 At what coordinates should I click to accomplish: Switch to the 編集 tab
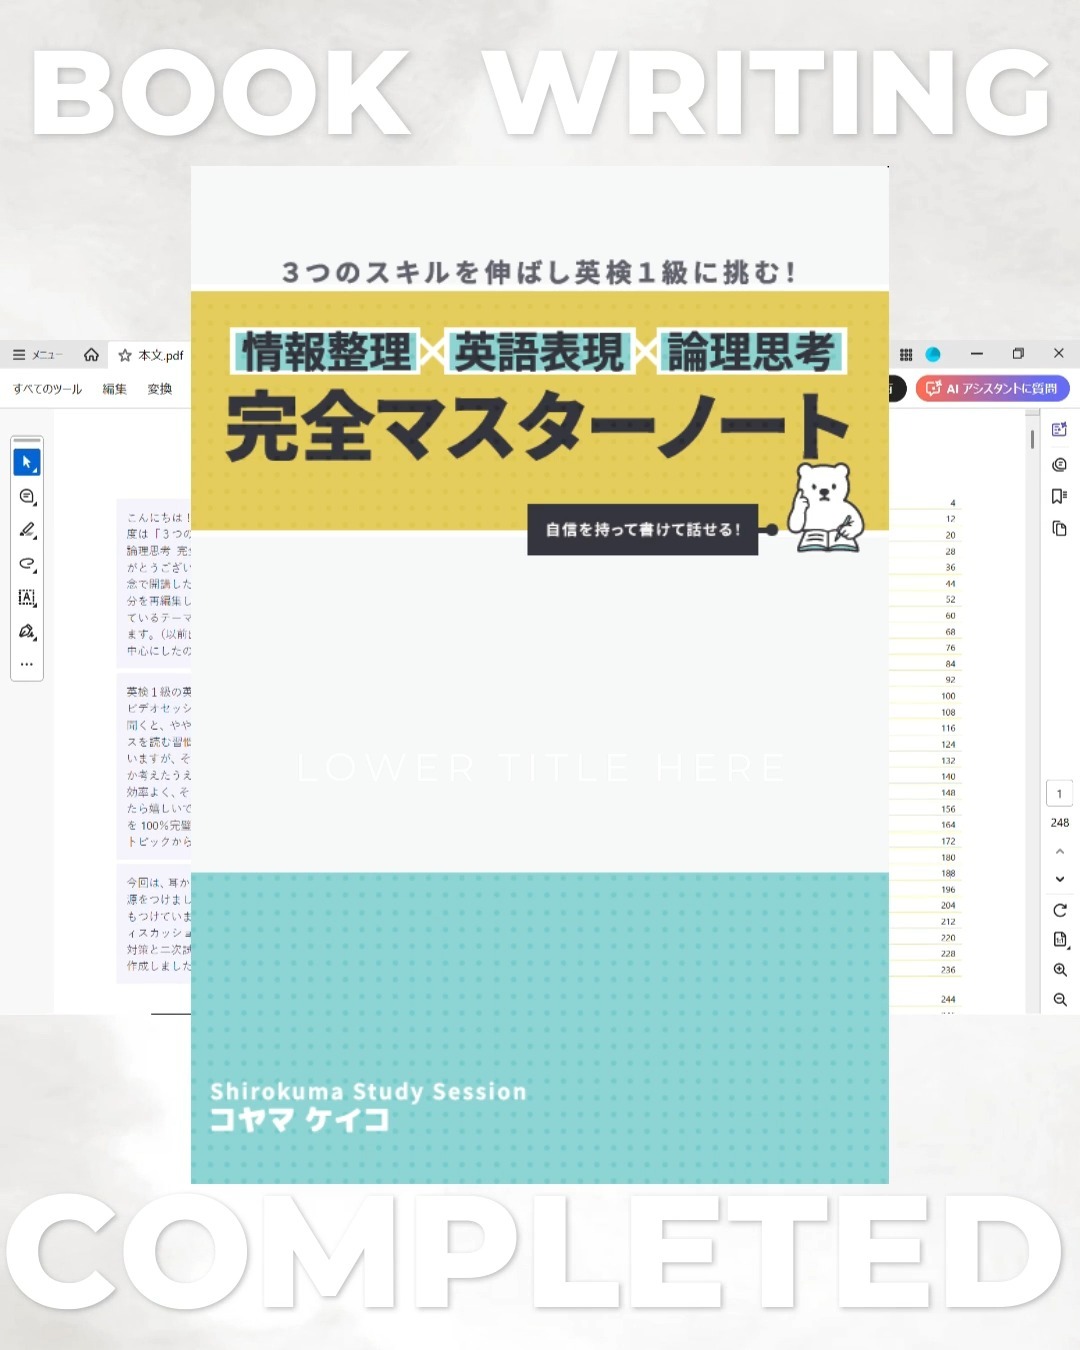[113, 389]
